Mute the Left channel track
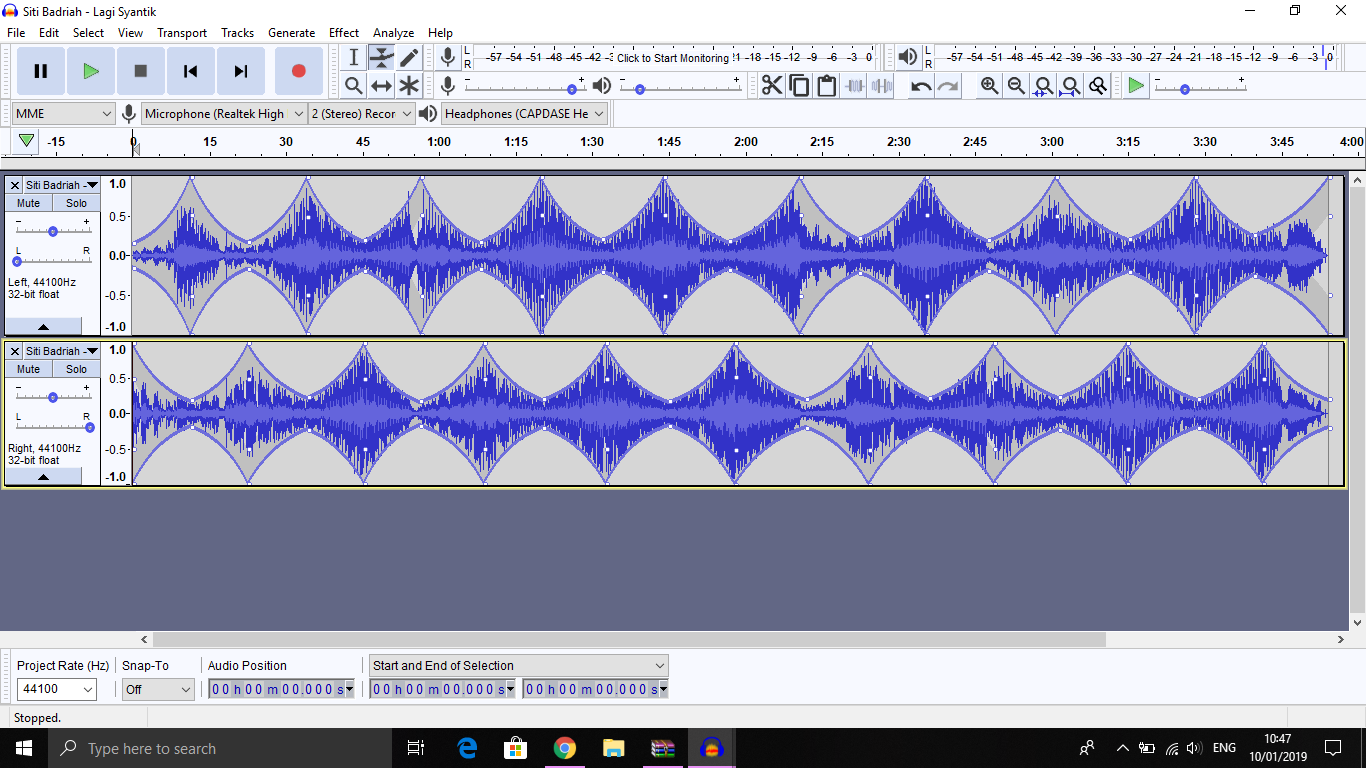The width and height of the screenshot is (1366, 768). (x=28, y=203)
